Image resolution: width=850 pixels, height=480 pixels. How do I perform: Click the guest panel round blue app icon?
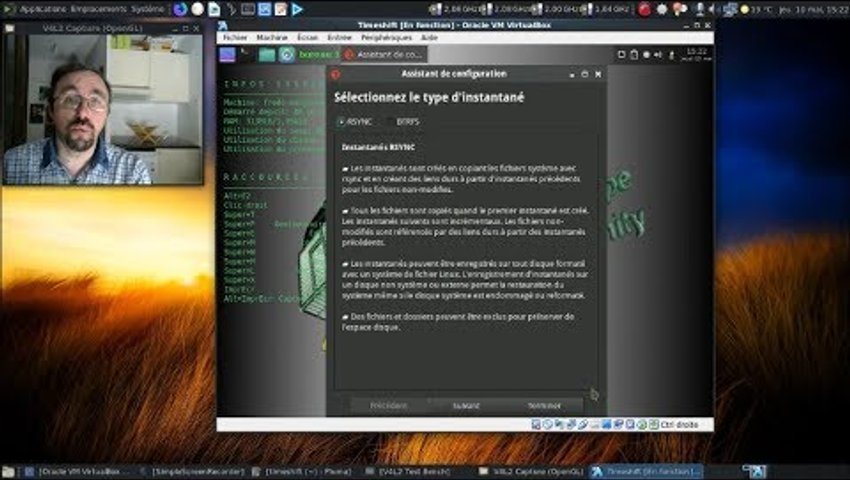tap(286, 54)
